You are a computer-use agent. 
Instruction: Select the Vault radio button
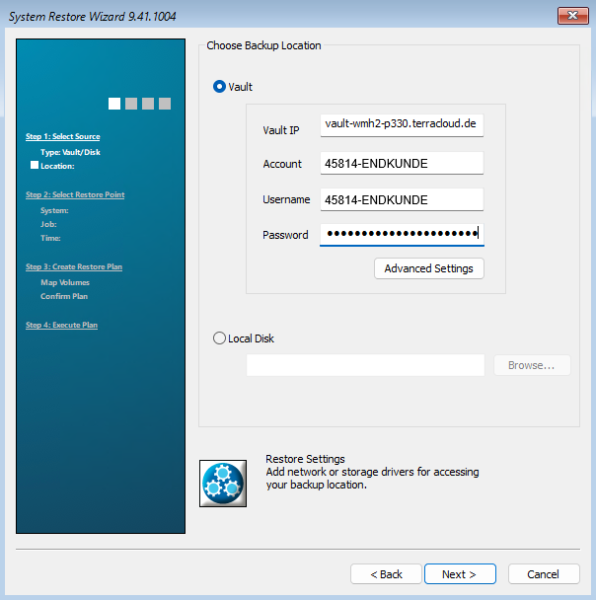pyautogui.click(x=219, y=86)
